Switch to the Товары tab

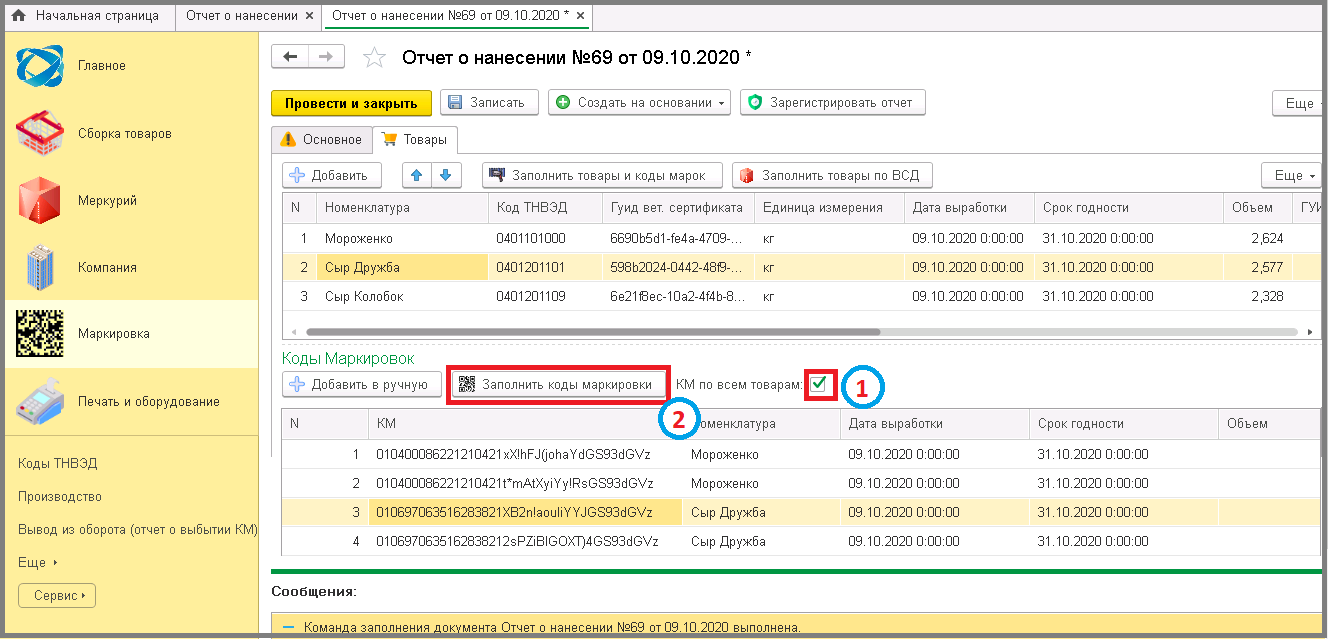415,139
